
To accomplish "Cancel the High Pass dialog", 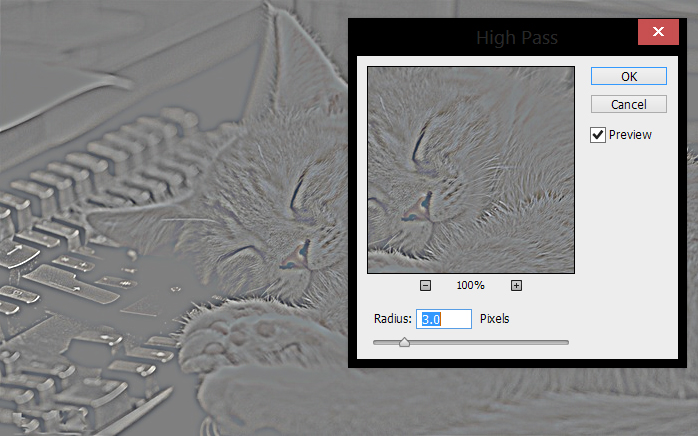I will [629, 104].
